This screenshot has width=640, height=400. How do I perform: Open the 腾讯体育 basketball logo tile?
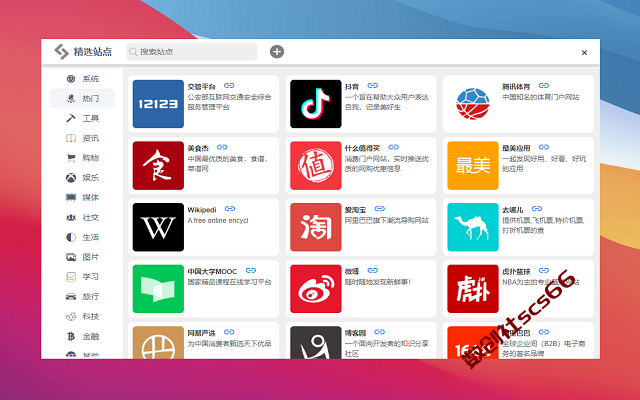473,104
